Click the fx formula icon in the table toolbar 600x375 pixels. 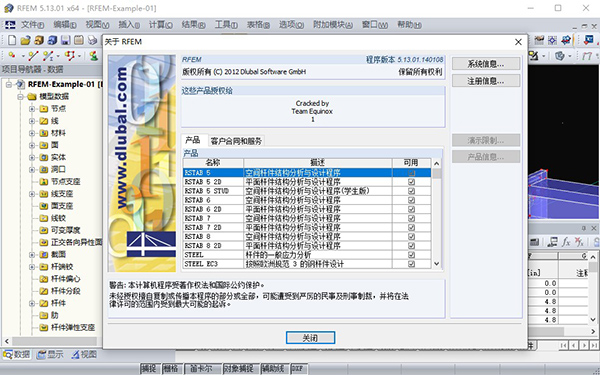566,241
